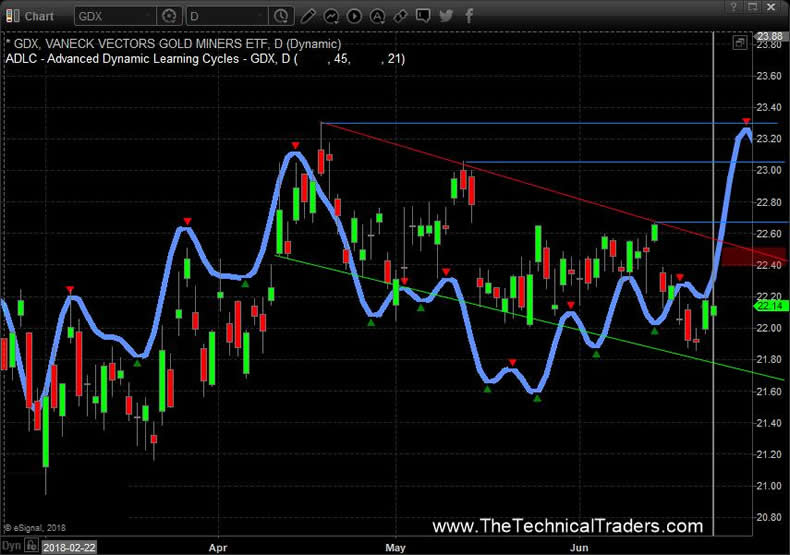Click the pencil drawing tool icon
The height and width of the screenshot is (555, 790).
pos(308,16)
